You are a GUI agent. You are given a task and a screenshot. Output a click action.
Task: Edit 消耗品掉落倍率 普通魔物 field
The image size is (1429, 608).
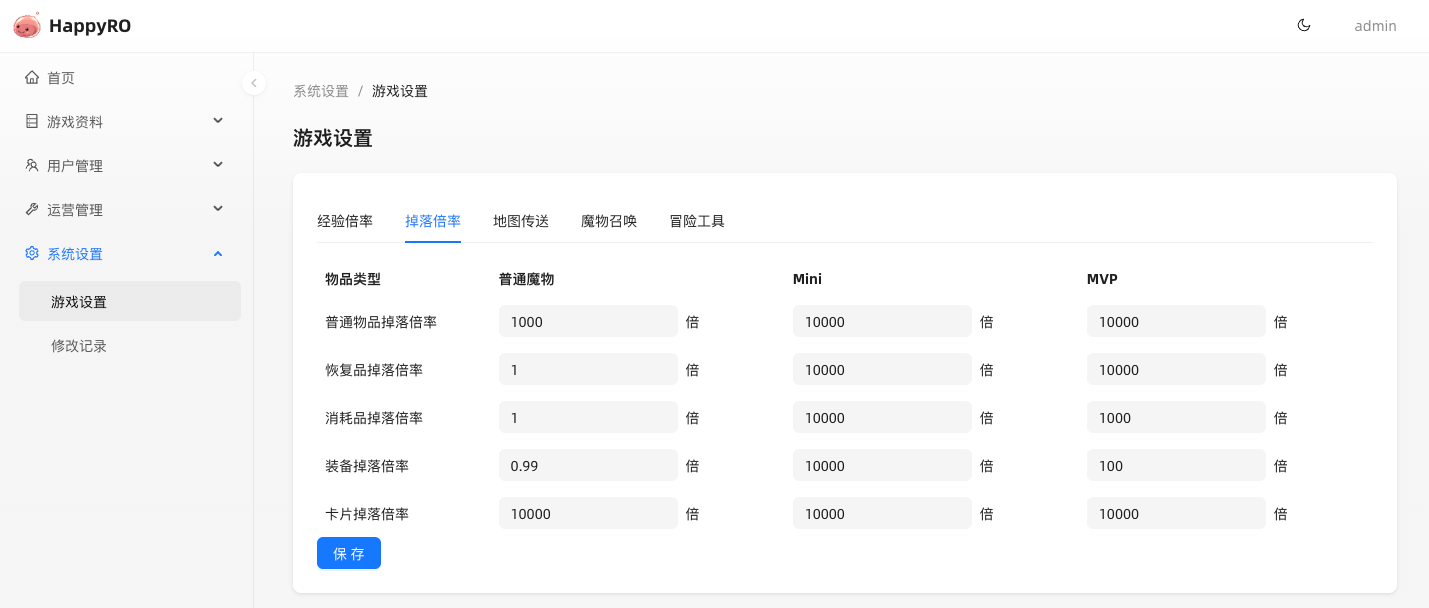[588, 417]
